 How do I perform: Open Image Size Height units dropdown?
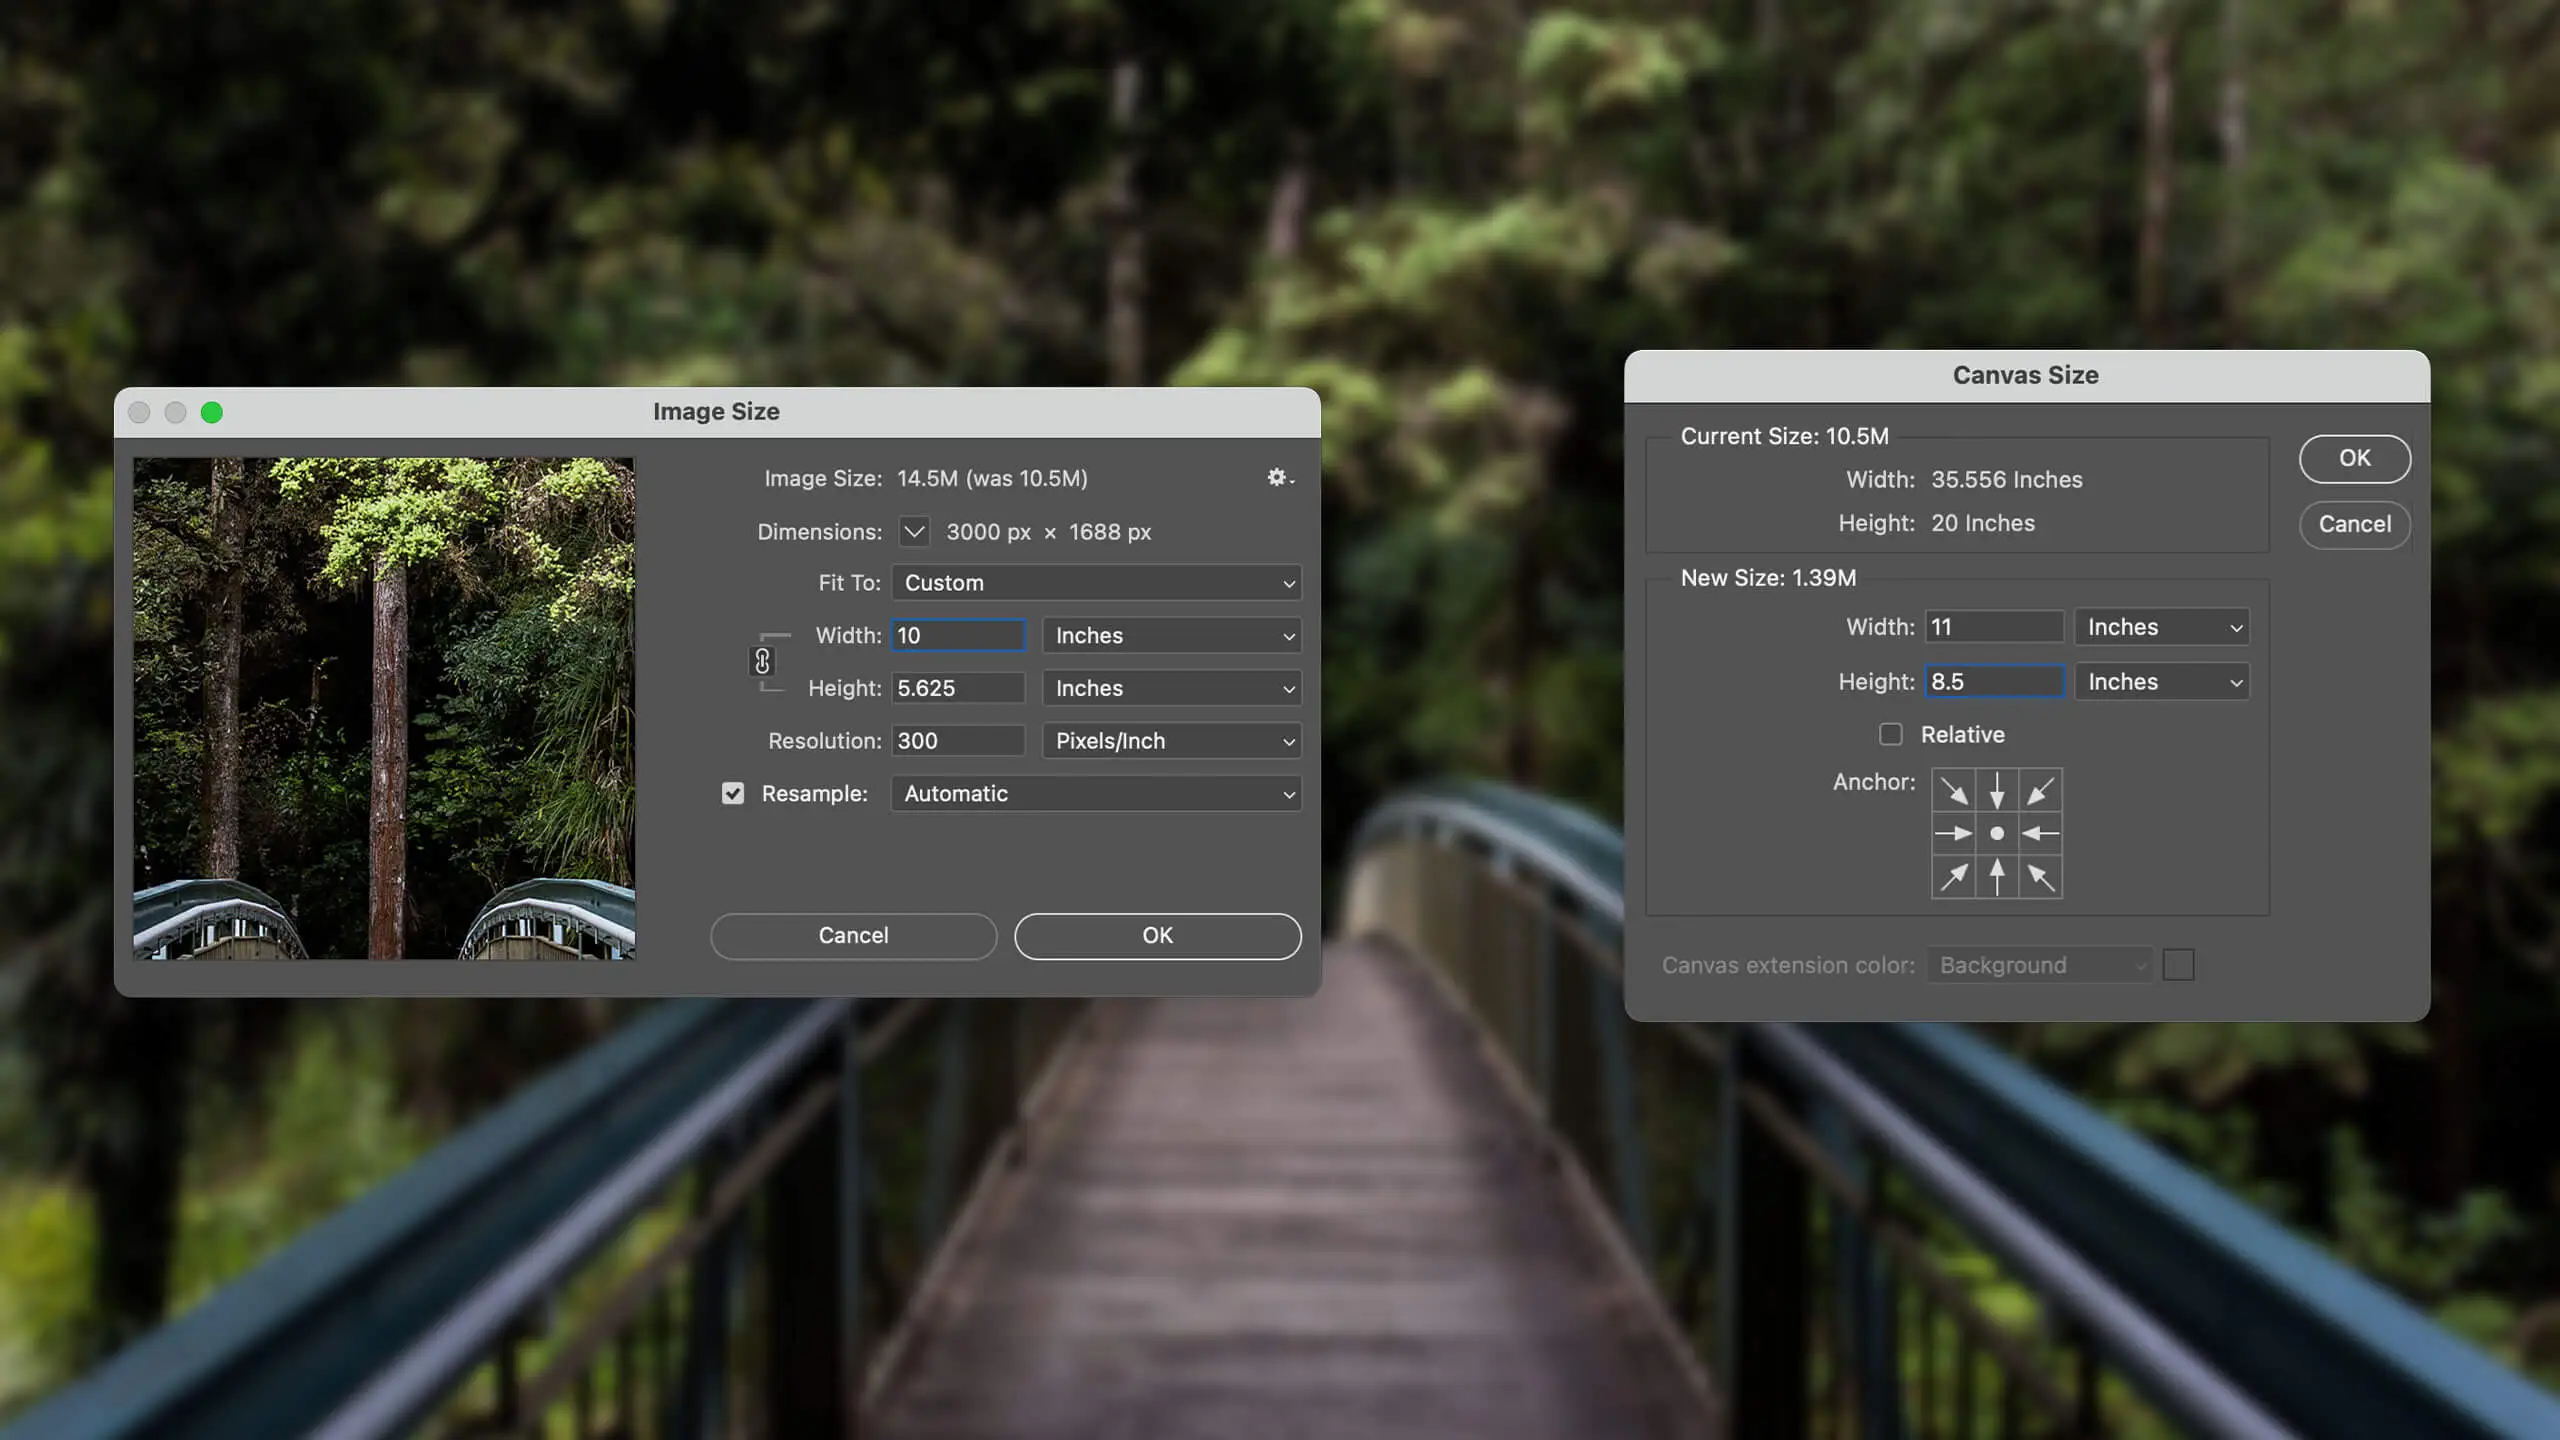point(1172,688)
